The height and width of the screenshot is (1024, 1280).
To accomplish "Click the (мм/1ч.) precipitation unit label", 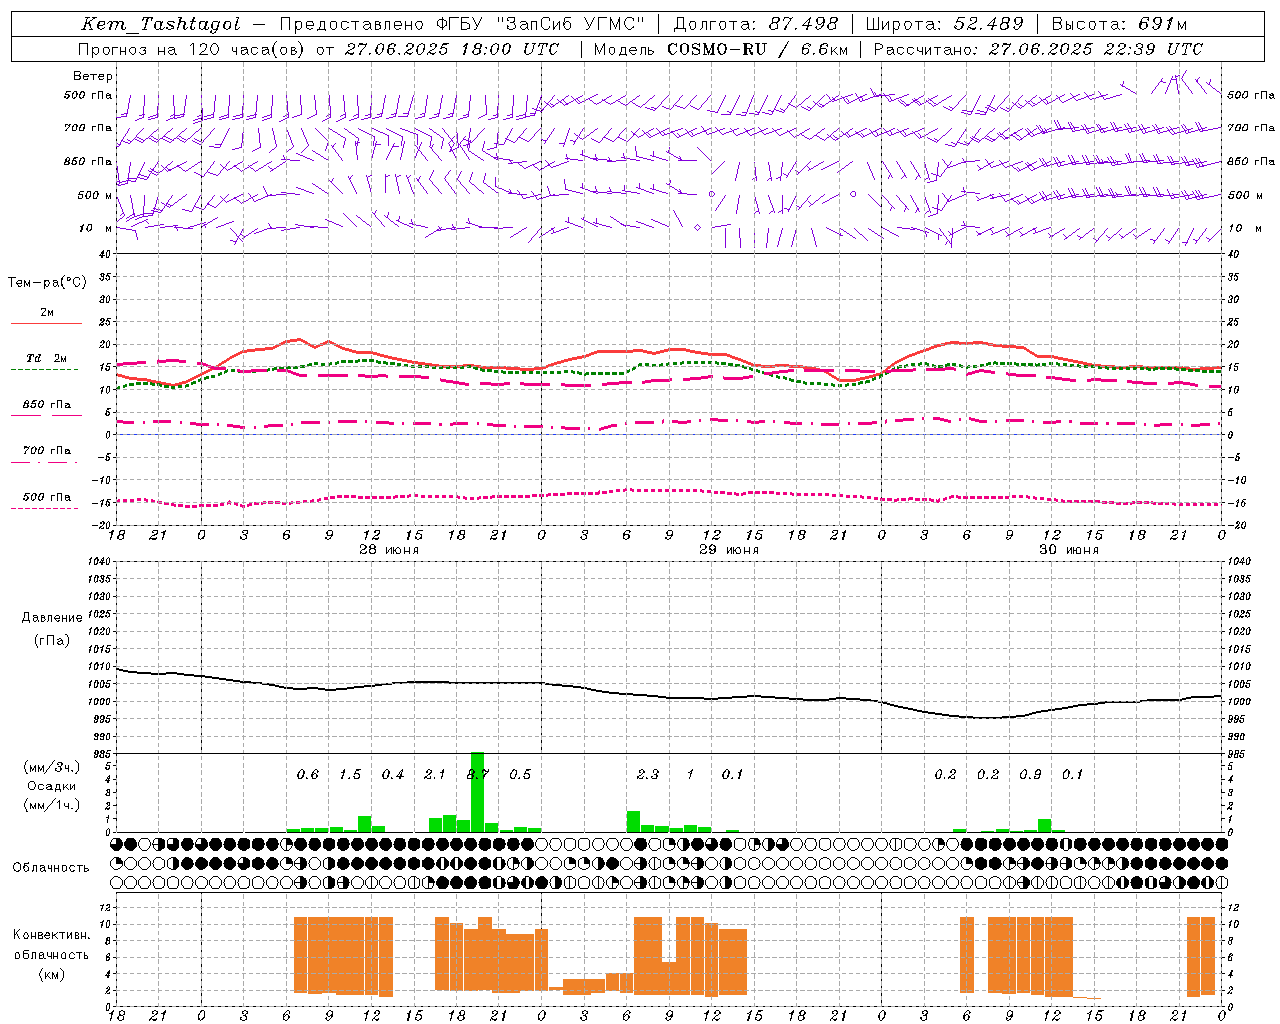I will tap(52, 804).
